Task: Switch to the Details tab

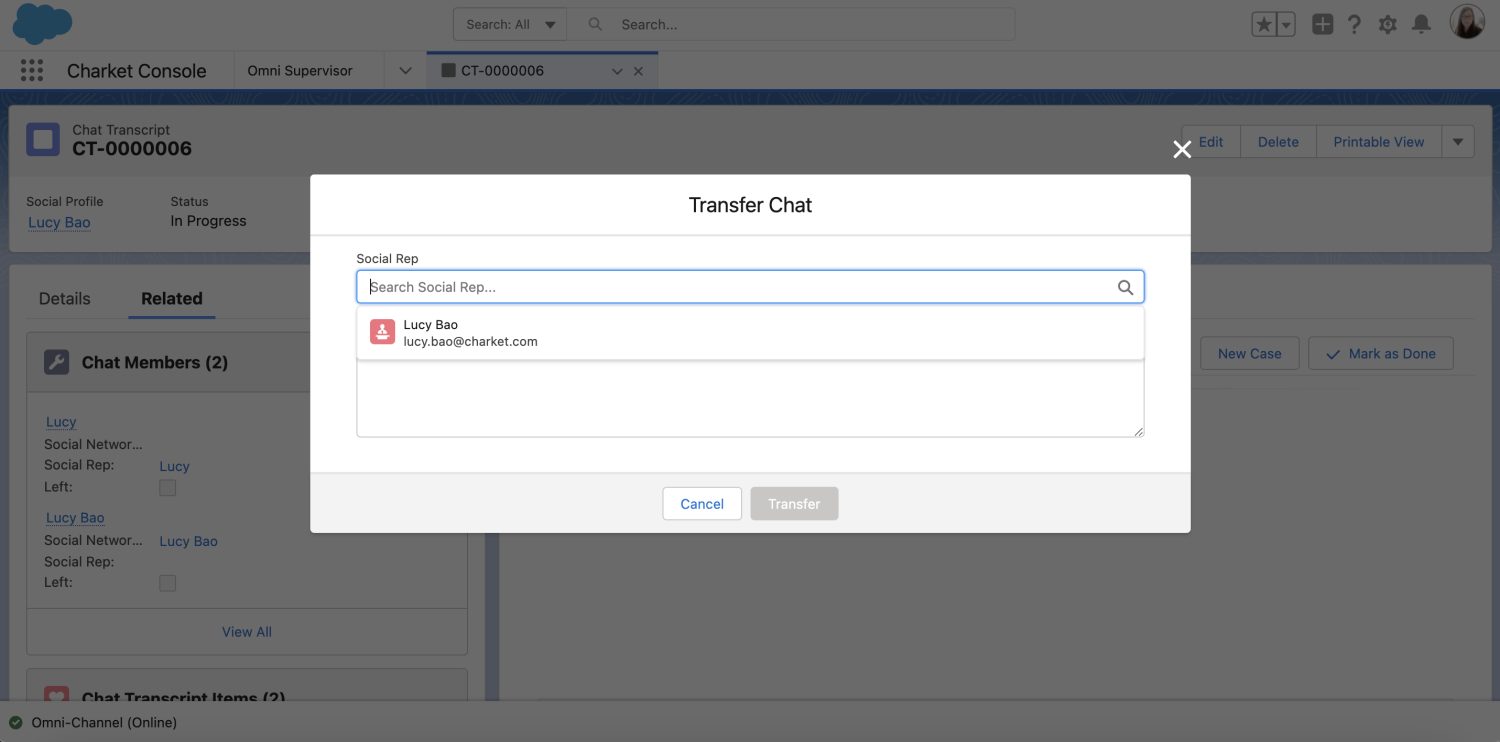Action: tap(64, 298)
